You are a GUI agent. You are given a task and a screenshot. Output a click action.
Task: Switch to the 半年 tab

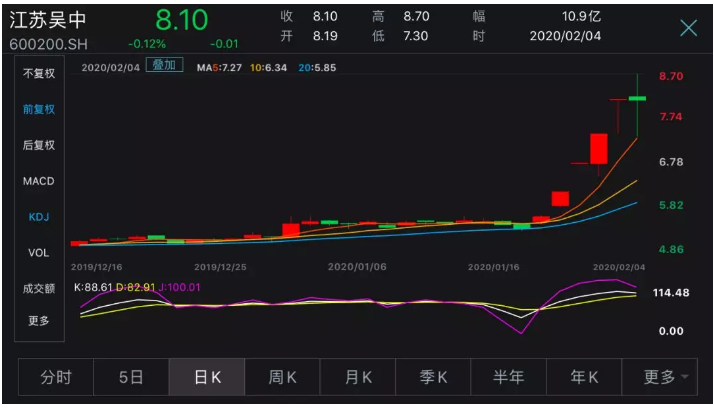(509, 377)
